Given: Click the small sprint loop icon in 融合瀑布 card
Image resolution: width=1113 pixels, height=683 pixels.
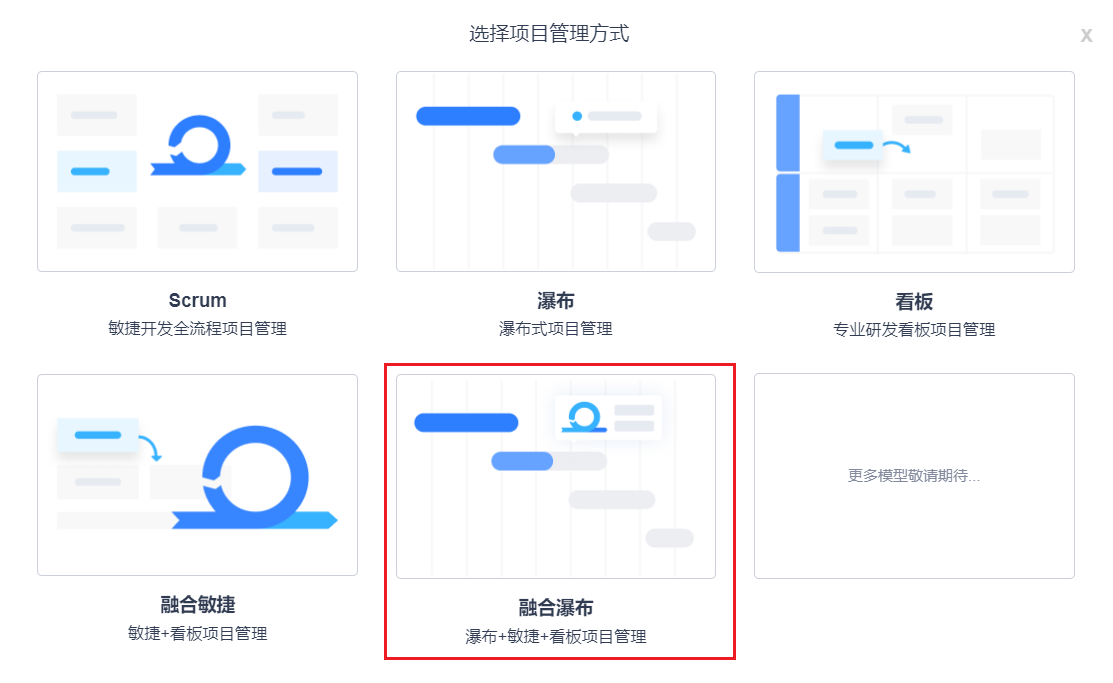Looking at the screenshot, I should [x=584, y=417].
